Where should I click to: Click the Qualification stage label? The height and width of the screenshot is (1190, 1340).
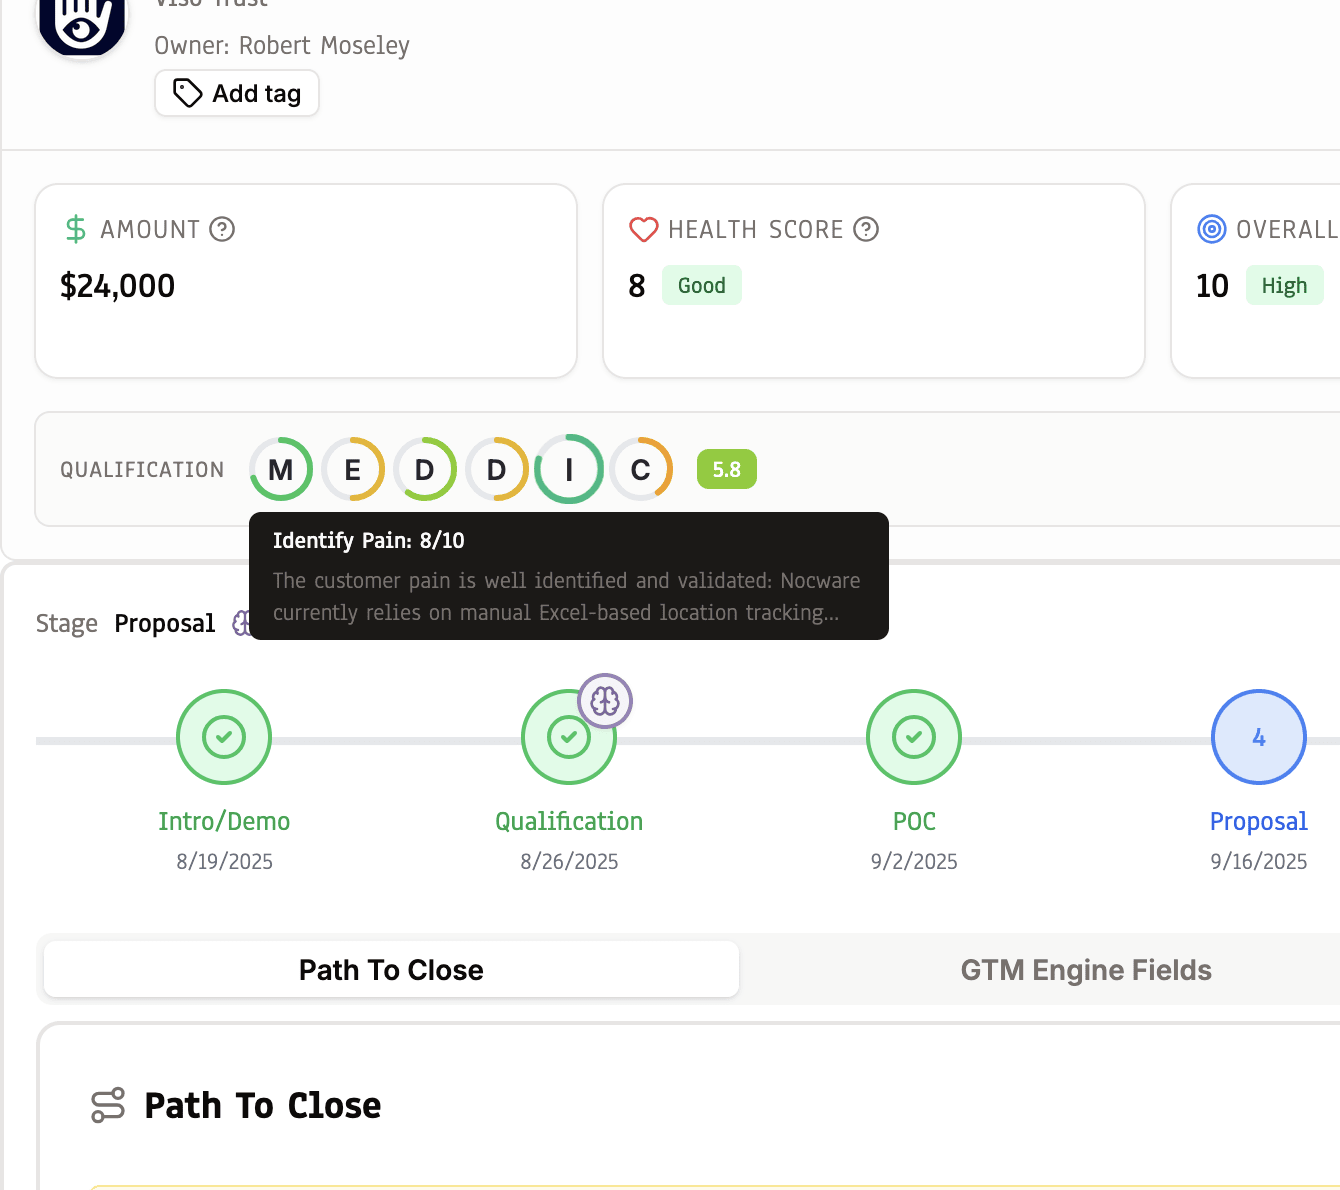click(569, 821)
